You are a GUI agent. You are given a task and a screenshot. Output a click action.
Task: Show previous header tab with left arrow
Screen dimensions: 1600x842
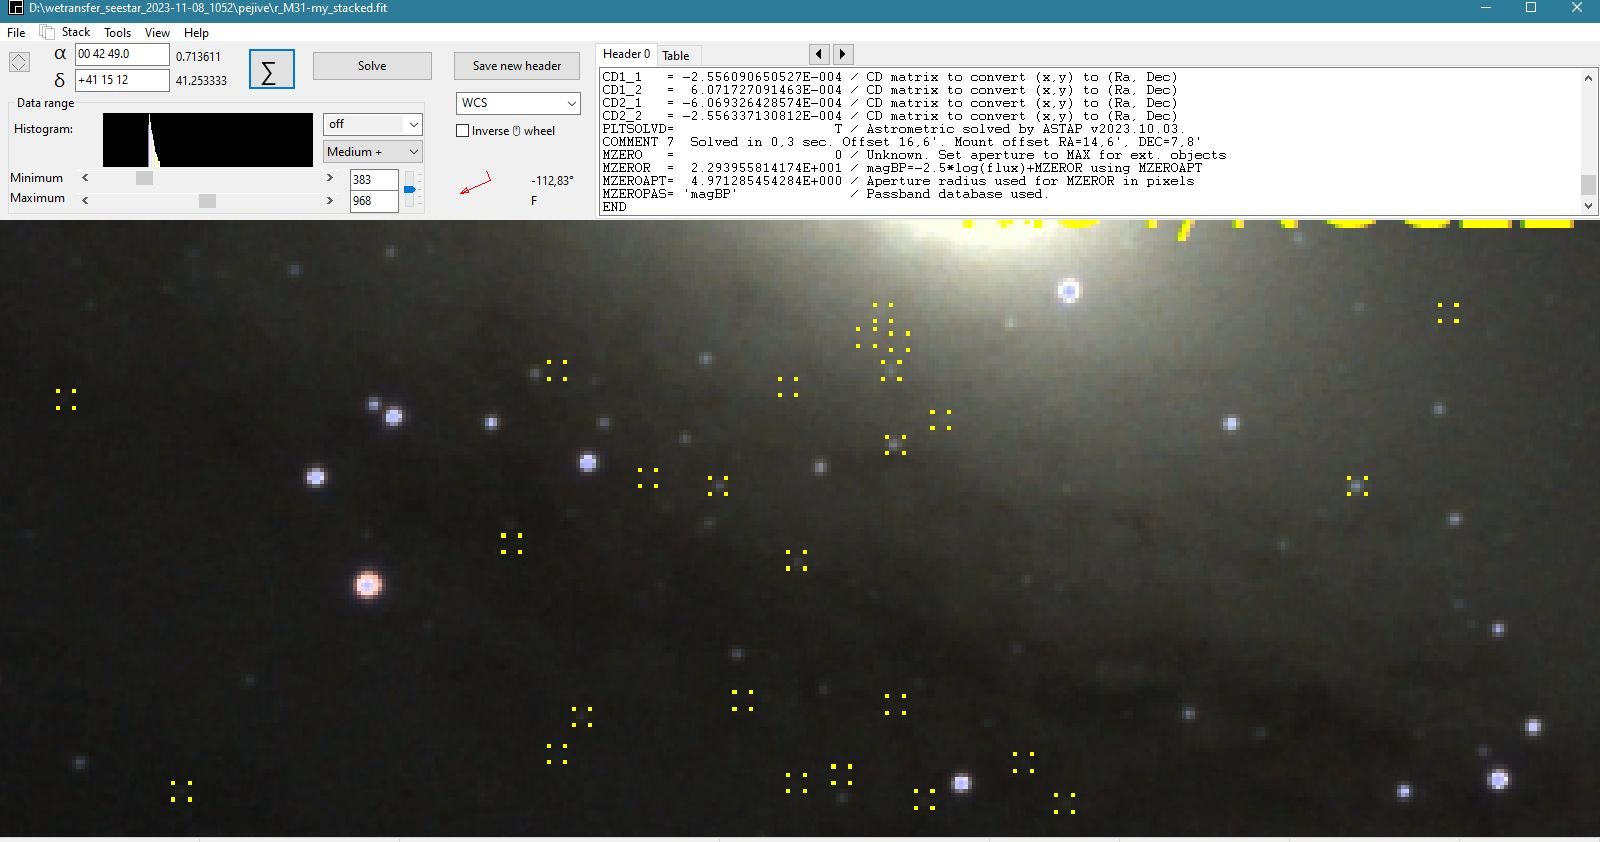coord(819,54)
